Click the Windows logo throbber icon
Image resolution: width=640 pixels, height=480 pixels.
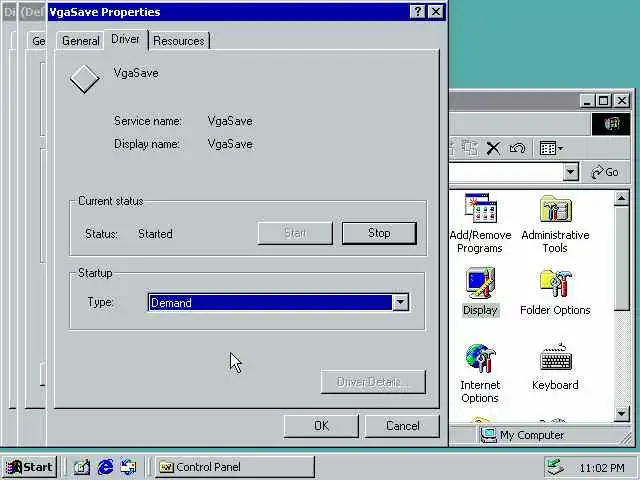point(611,124)
